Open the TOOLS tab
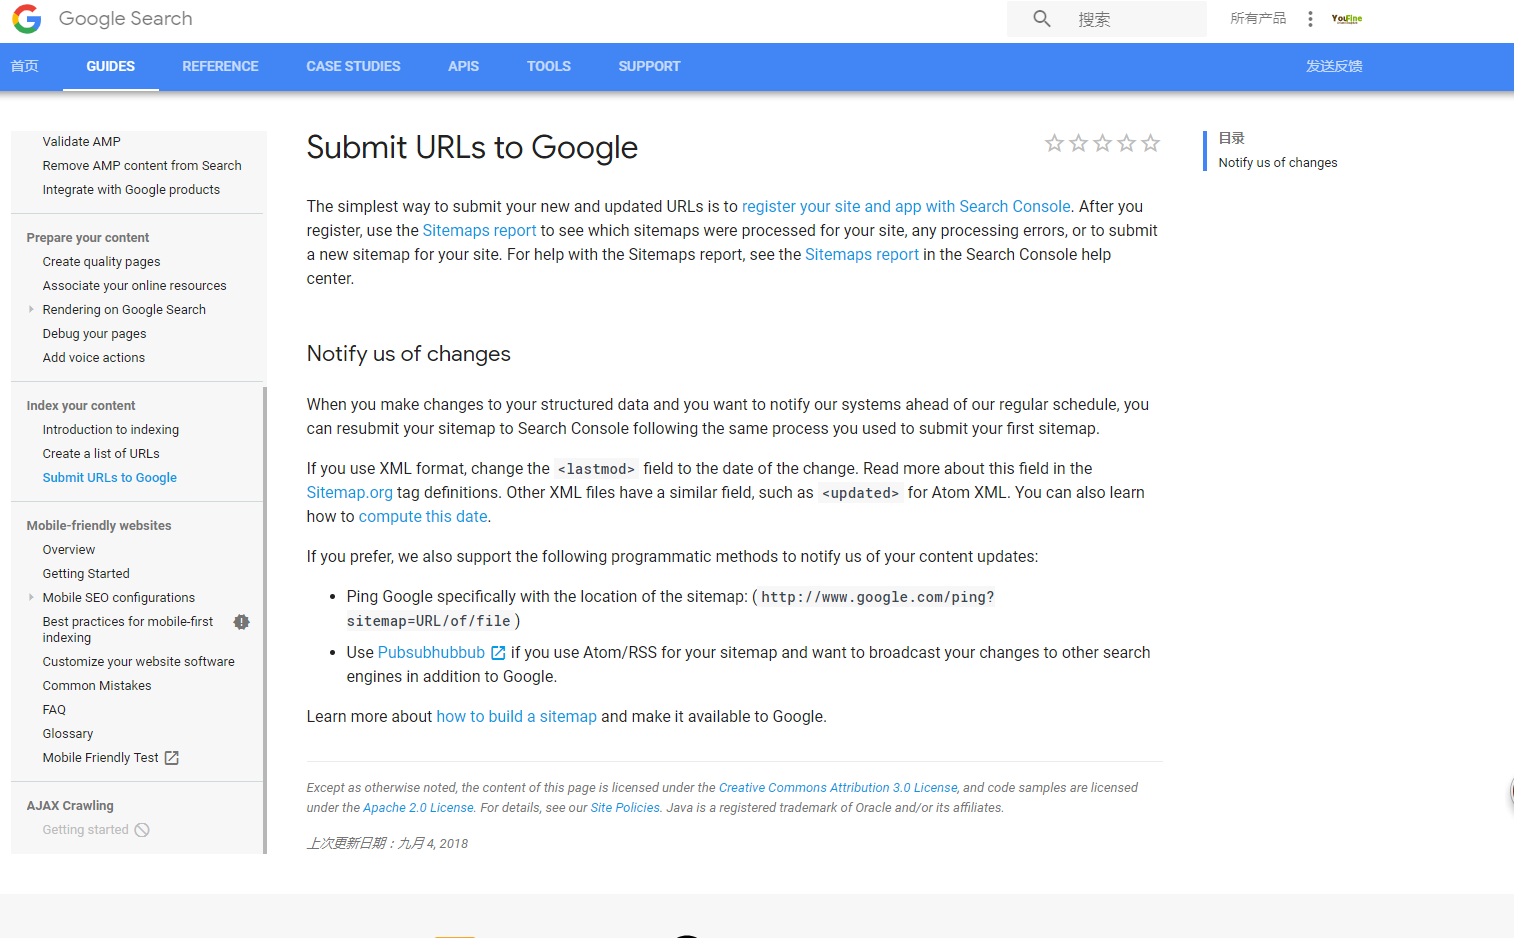The image size is (1514, 938). pyautogui.click(x=549, y=66)
